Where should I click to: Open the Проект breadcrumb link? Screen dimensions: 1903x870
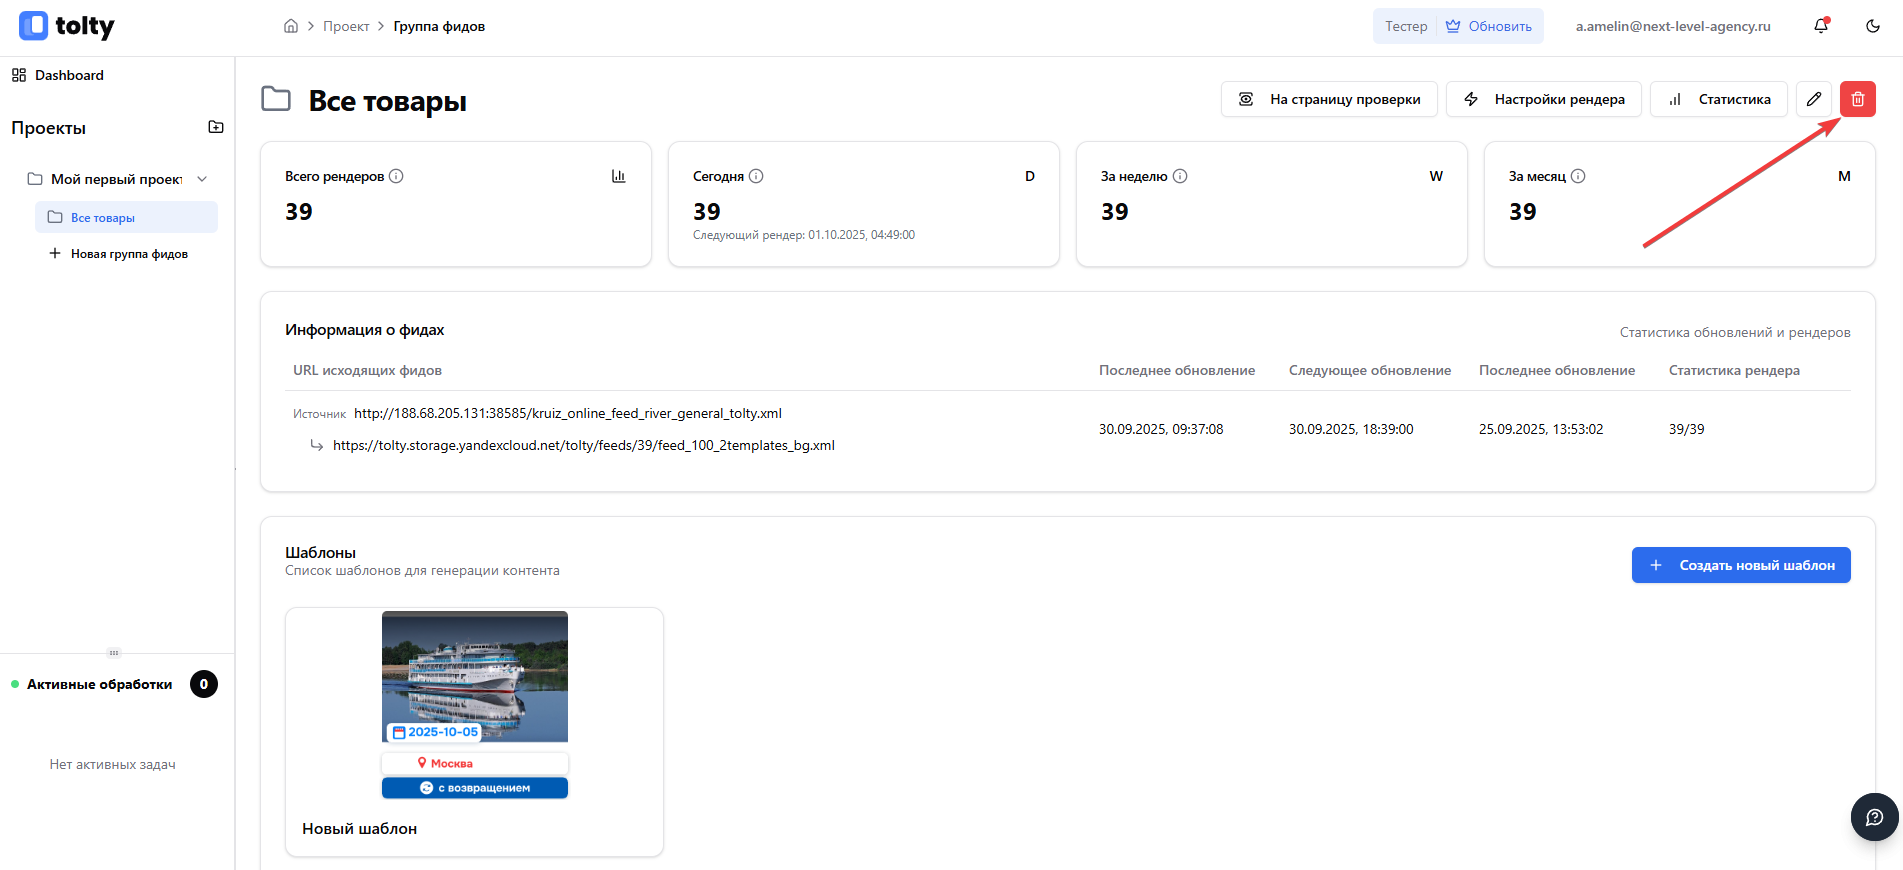click(346, 26)
